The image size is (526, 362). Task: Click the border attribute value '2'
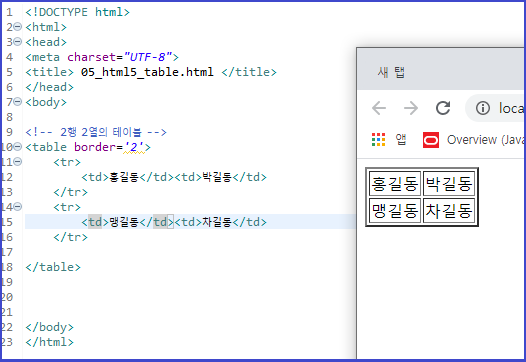coord(134,147)
